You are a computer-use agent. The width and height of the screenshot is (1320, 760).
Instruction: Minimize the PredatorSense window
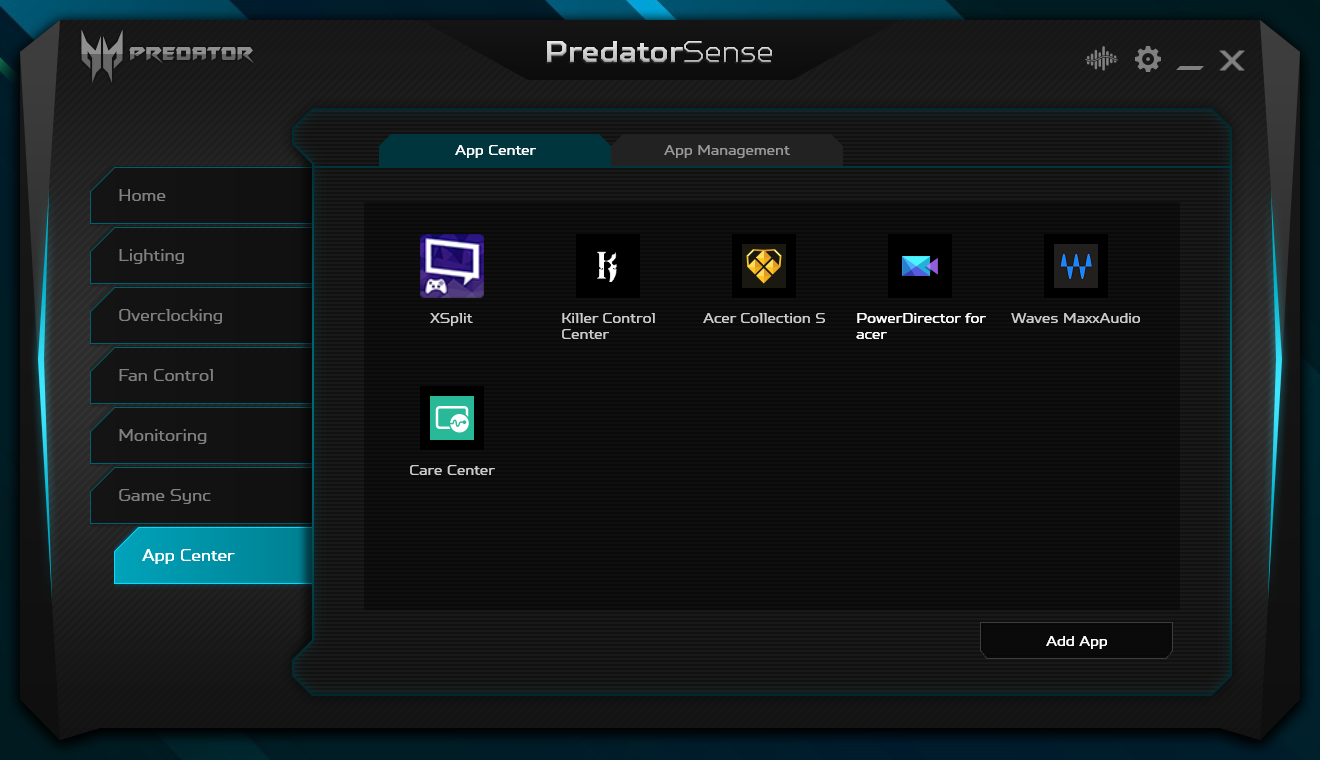point(1190,62)
